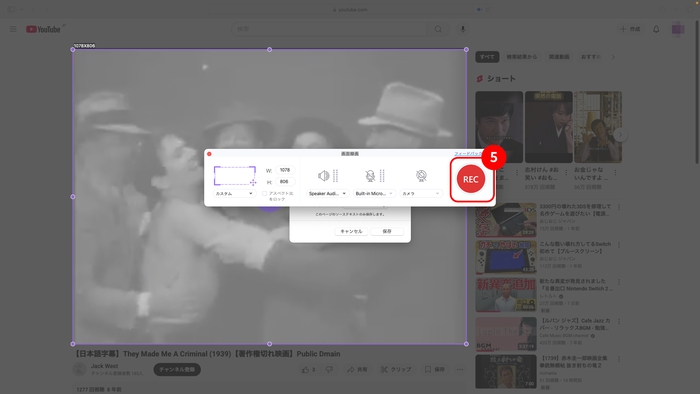Open the カメラ camera dropdown
This screenshot has width=700, height=394.
tap(421, 194)
